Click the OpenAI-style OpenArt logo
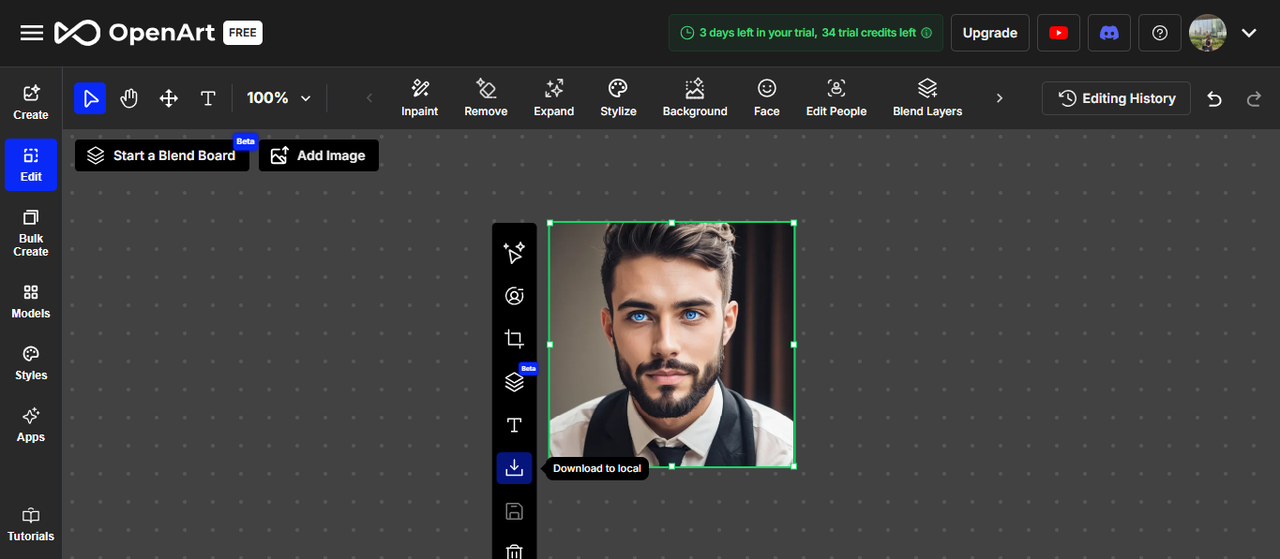Image resolution: width=1280 pixels, height=559 pixels. [x=135, y=33]
